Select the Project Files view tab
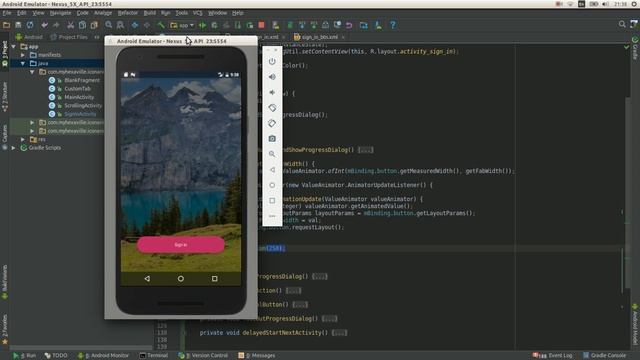The width and height of the screenshot is (640, 360). point(69,37)
